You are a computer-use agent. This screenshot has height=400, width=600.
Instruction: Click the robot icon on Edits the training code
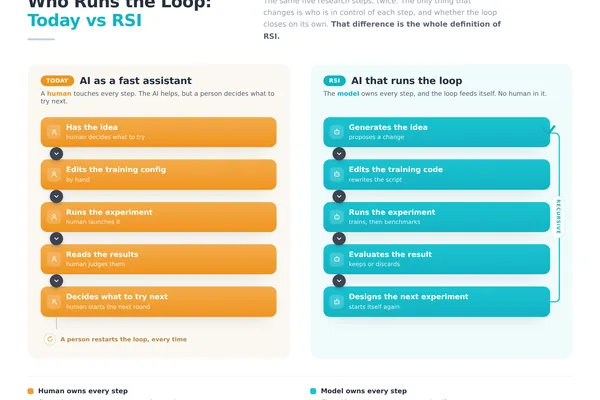pyautogui.click(x=337, y=175)
